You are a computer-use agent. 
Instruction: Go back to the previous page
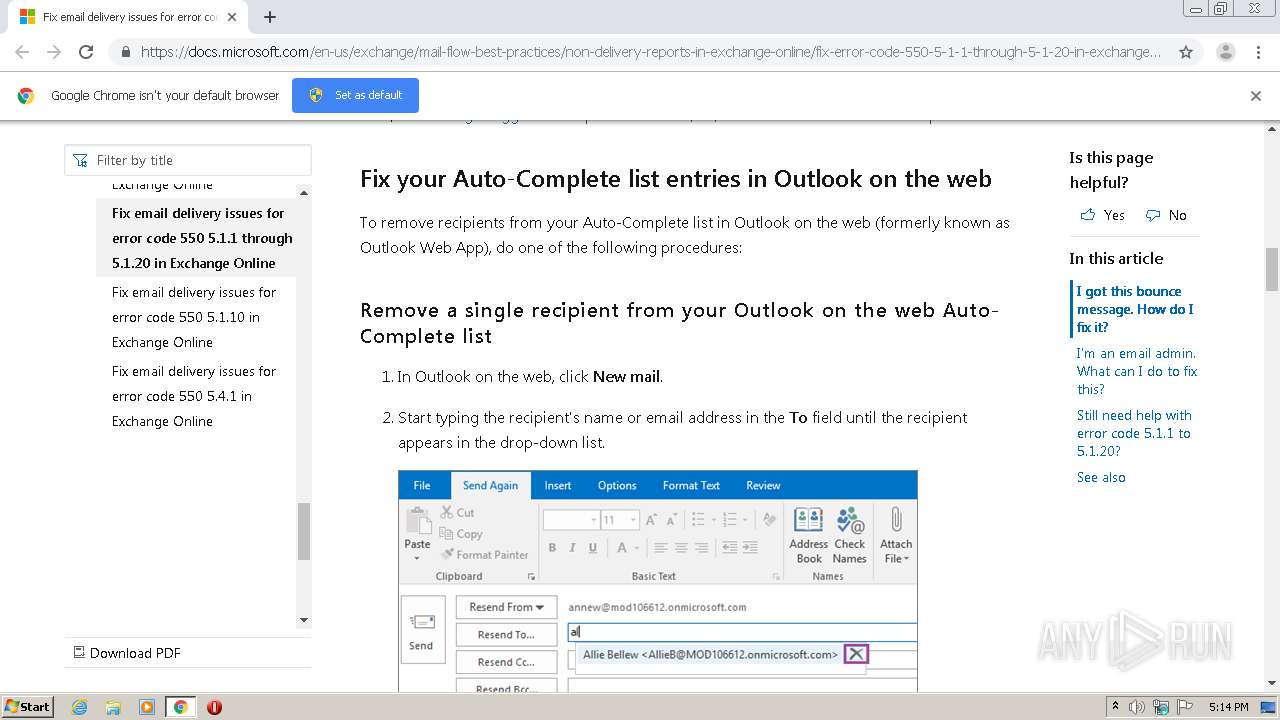pyautogui.click(x=22, y=52)
